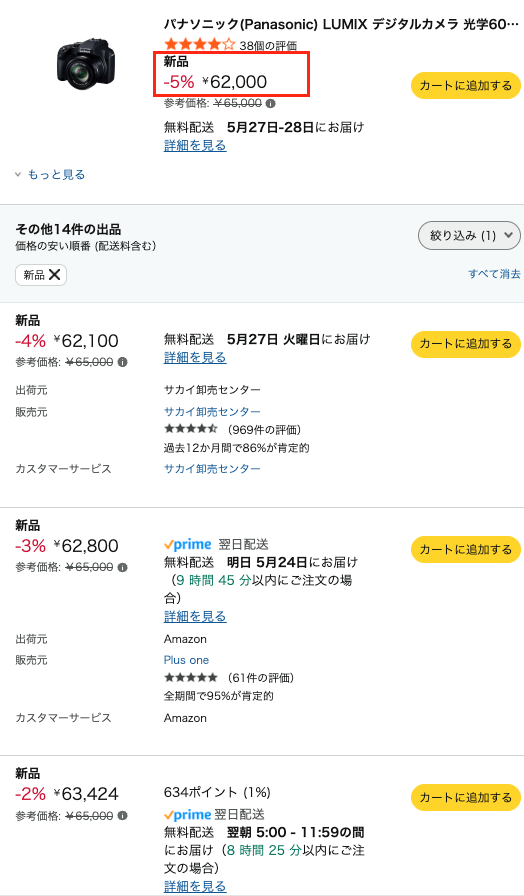Remove the 新品 filter with its X icon

click(54, 275)
